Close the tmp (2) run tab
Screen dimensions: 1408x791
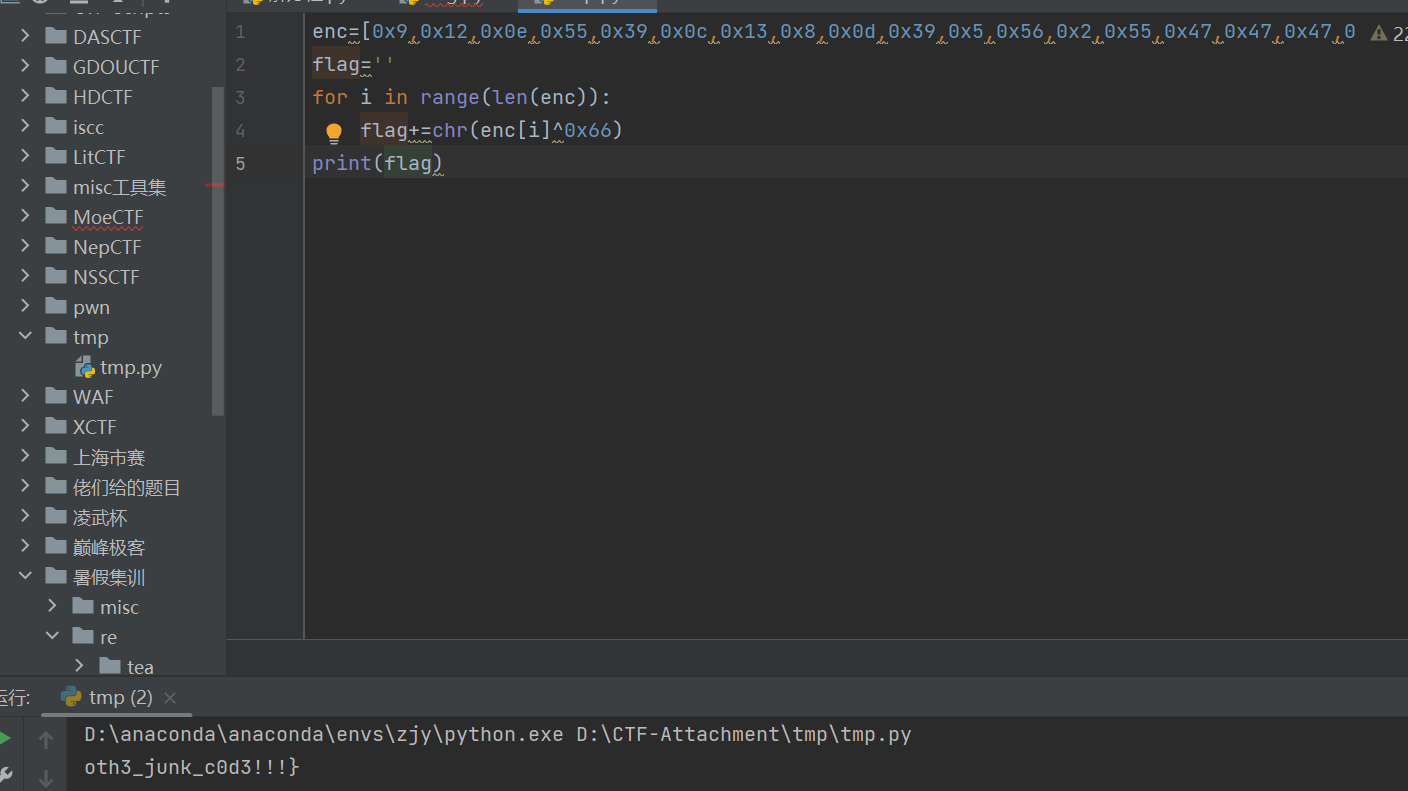point(170,698)
